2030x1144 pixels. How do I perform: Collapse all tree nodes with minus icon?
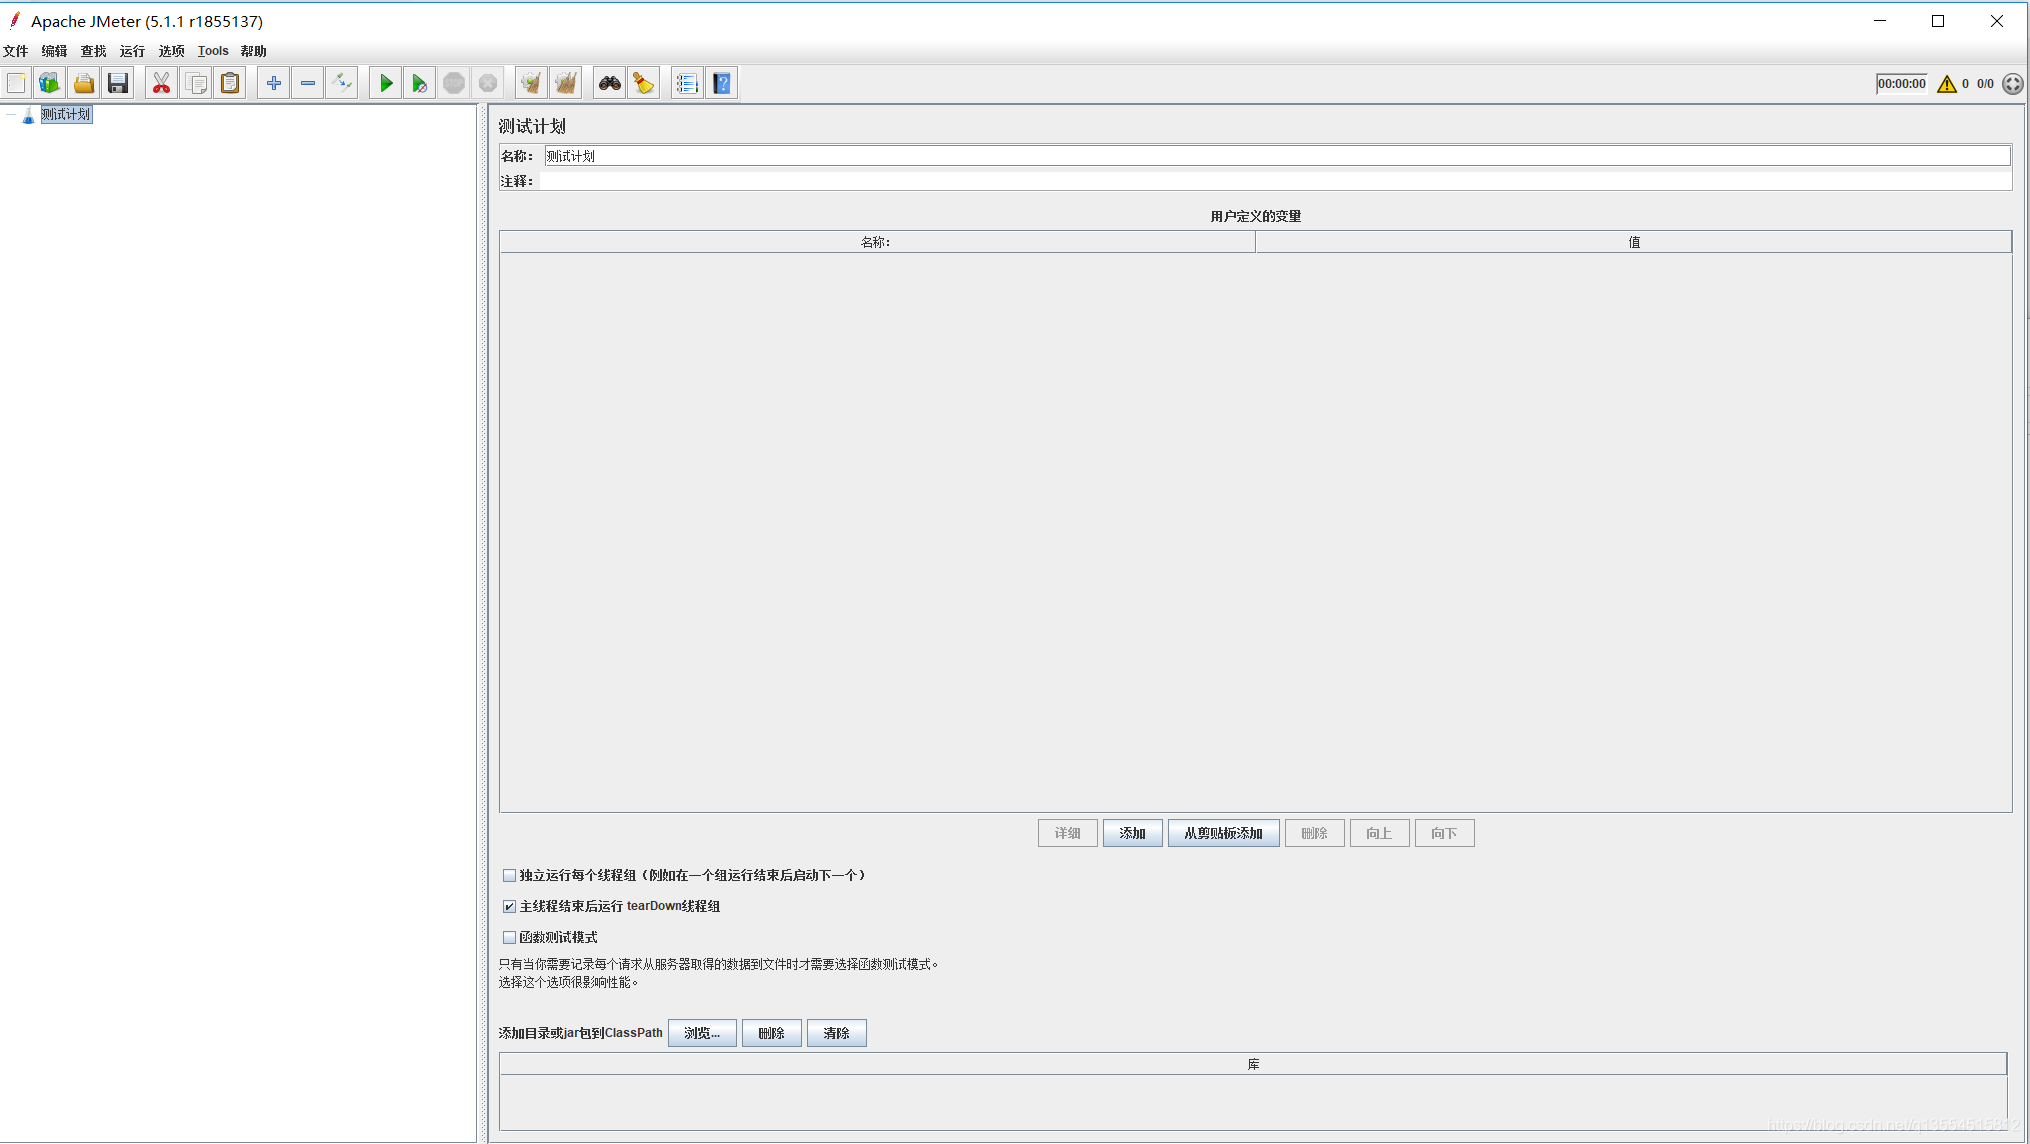[308, 84]
